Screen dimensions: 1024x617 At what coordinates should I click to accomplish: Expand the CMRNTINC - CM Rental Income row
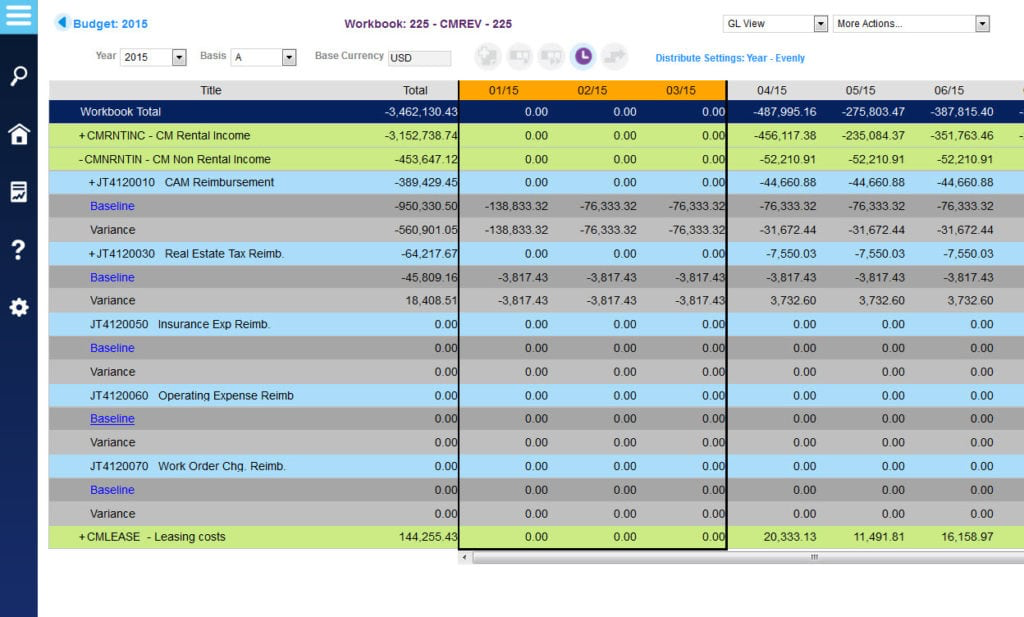point(82,136)
